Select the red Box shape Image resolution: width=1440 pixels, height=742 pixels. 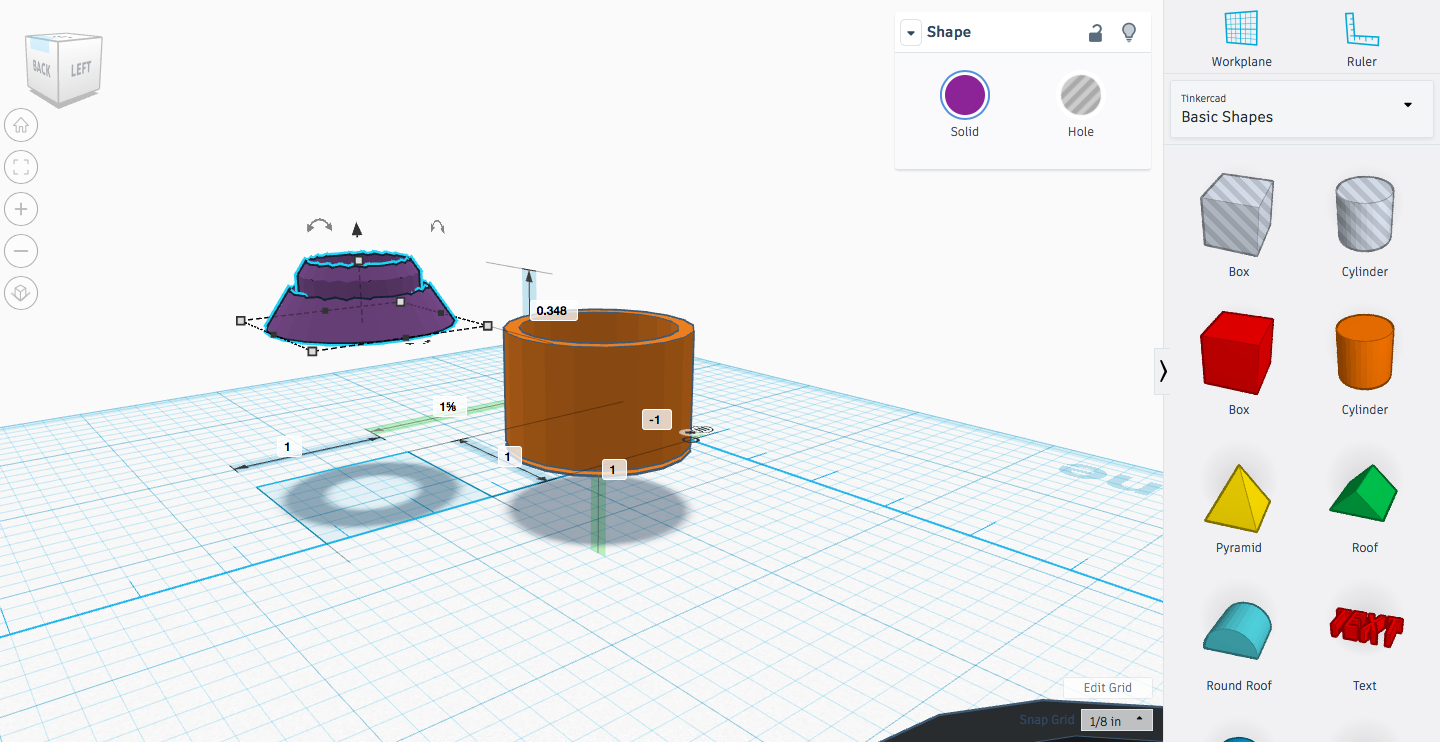pos(1238,353)
